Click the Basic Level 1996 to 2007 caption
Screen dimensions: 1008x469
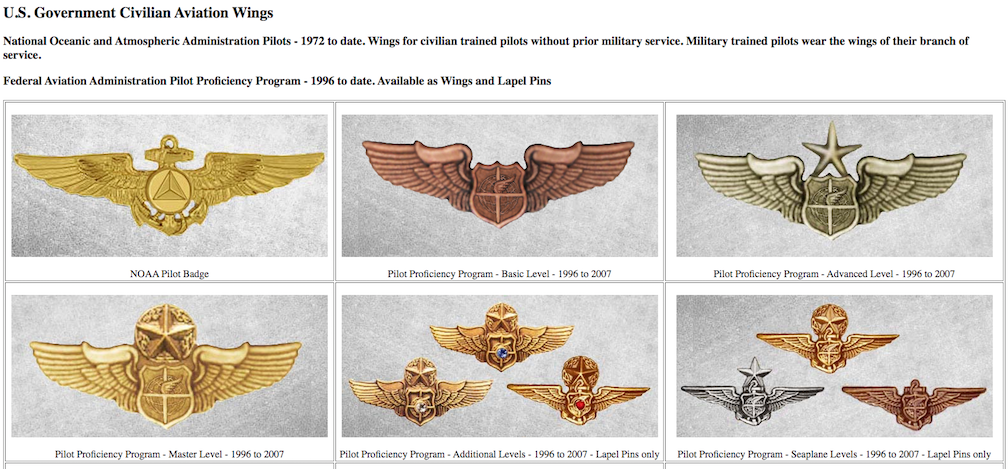[500, 274]
